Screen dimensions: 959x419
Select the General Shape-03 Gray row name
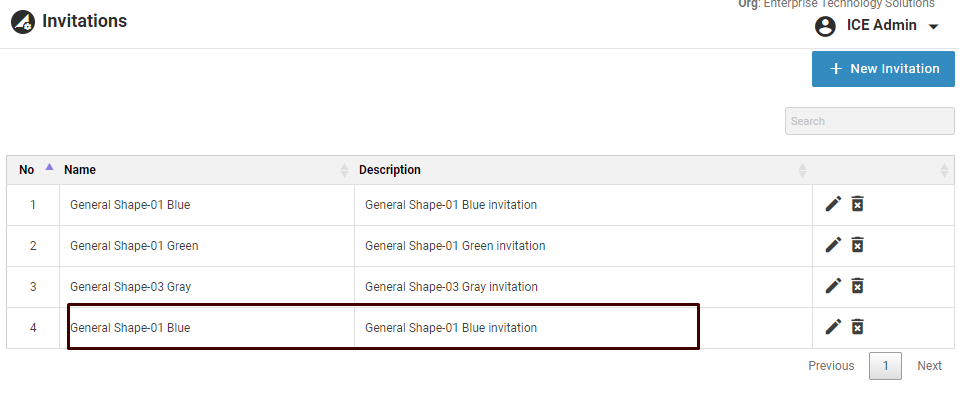click(130, 287)
